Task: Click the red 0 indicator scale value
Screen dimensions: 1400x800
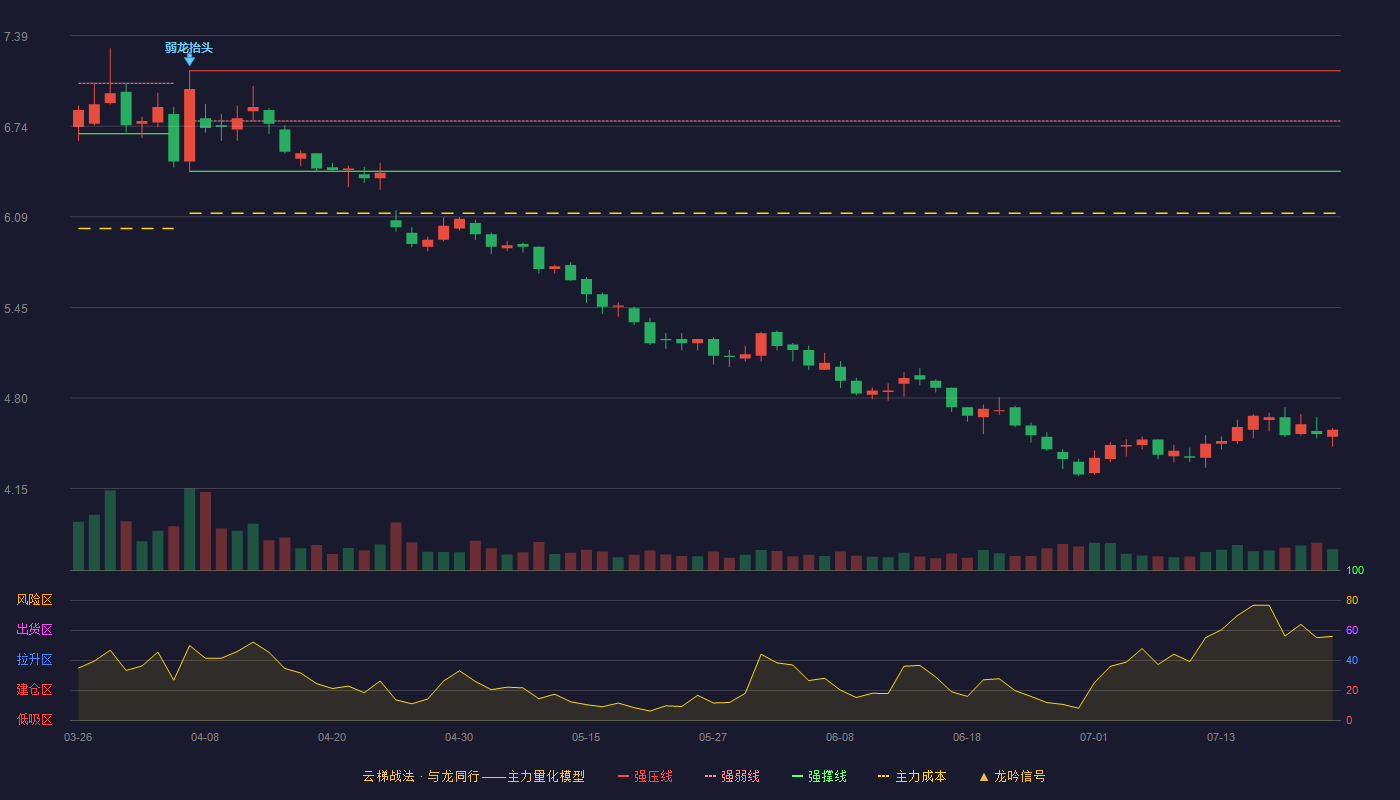Action: pyautogui.click(x=1349, y=720)
